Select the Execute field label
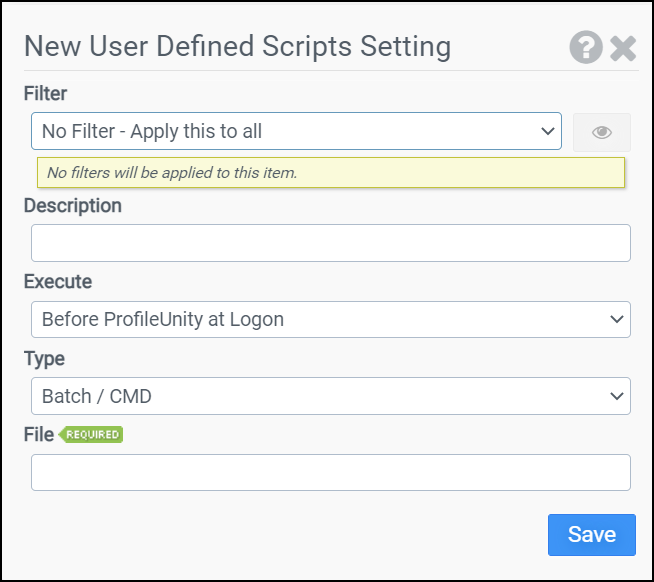This screenshot has height=582, width=654. 57,282
